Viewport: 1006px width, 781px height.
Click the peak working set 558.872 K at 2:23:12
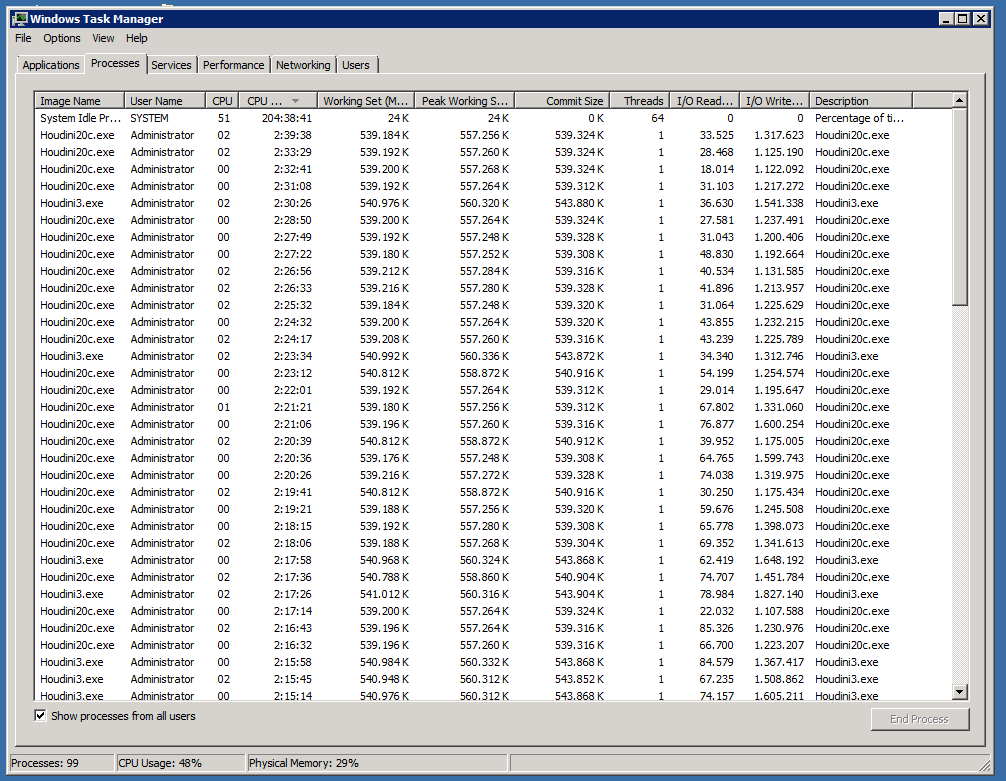coord(484,373)
